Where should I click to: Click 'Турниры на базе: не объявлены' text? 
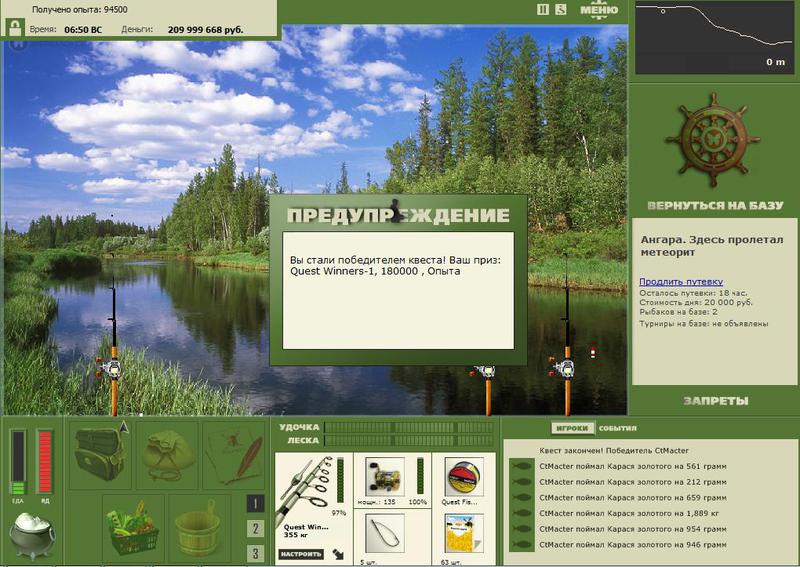[704, 324]
